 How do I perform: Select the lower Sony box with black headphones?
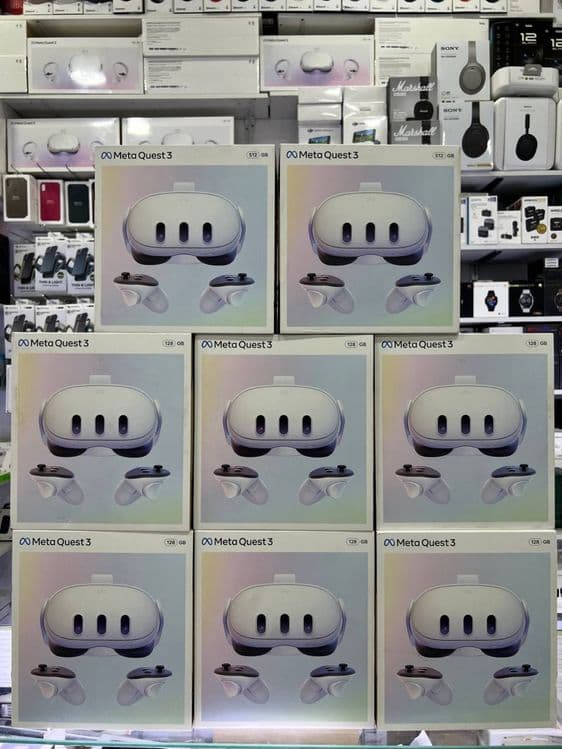[x=468, y=136]
